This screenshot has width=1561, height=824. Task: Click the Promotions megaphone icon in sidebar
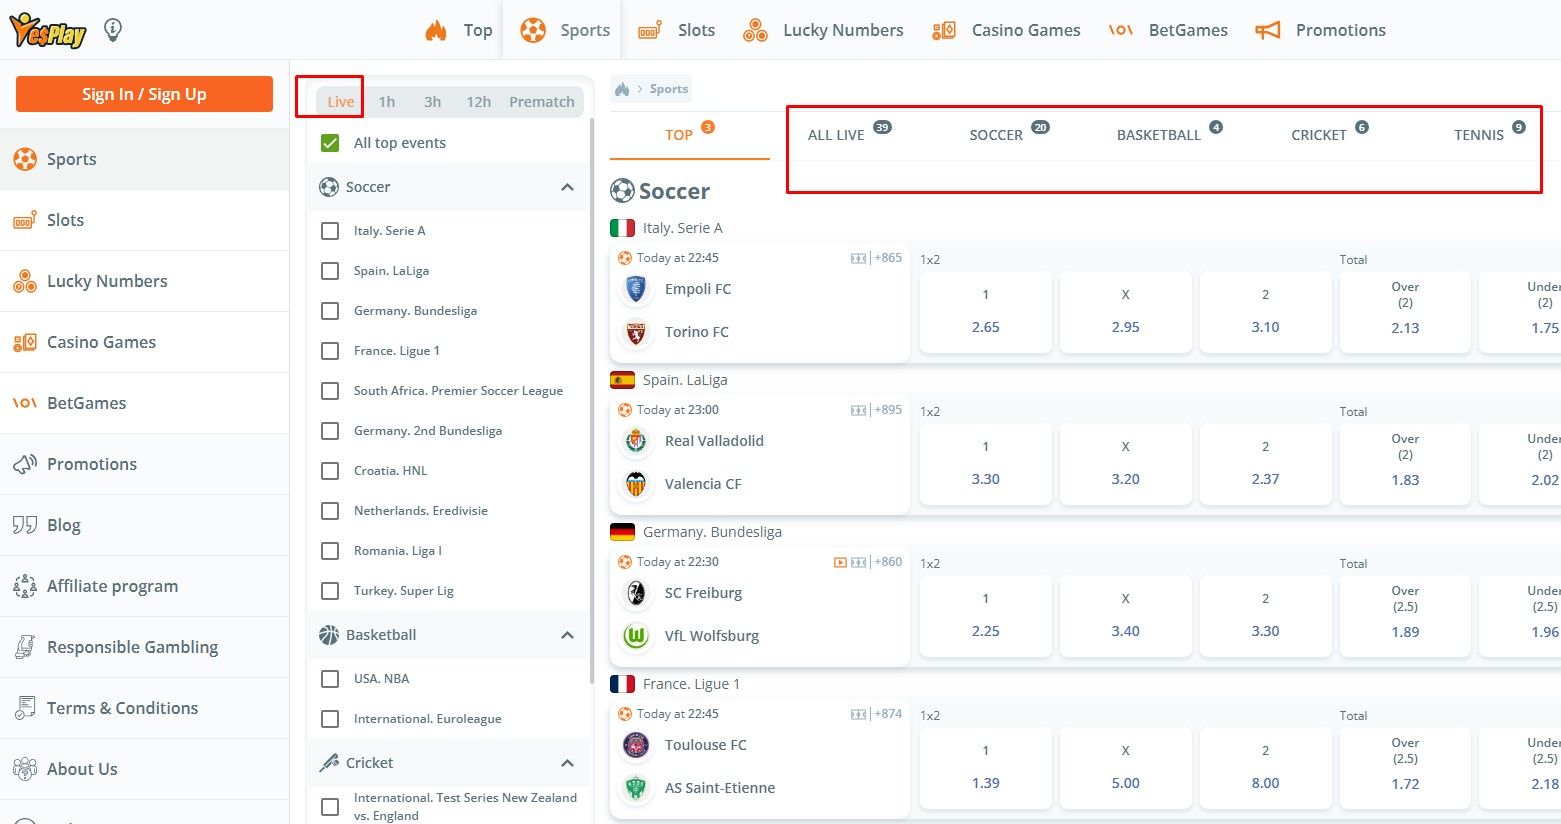pos(25,464)
